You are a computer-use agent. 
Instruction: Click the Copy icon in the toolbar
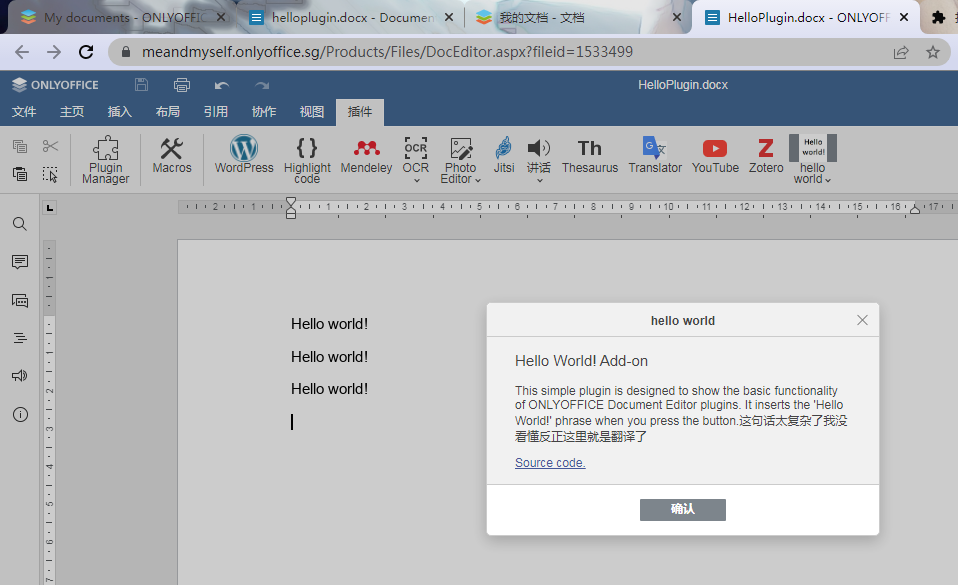(x=20, y=146)
